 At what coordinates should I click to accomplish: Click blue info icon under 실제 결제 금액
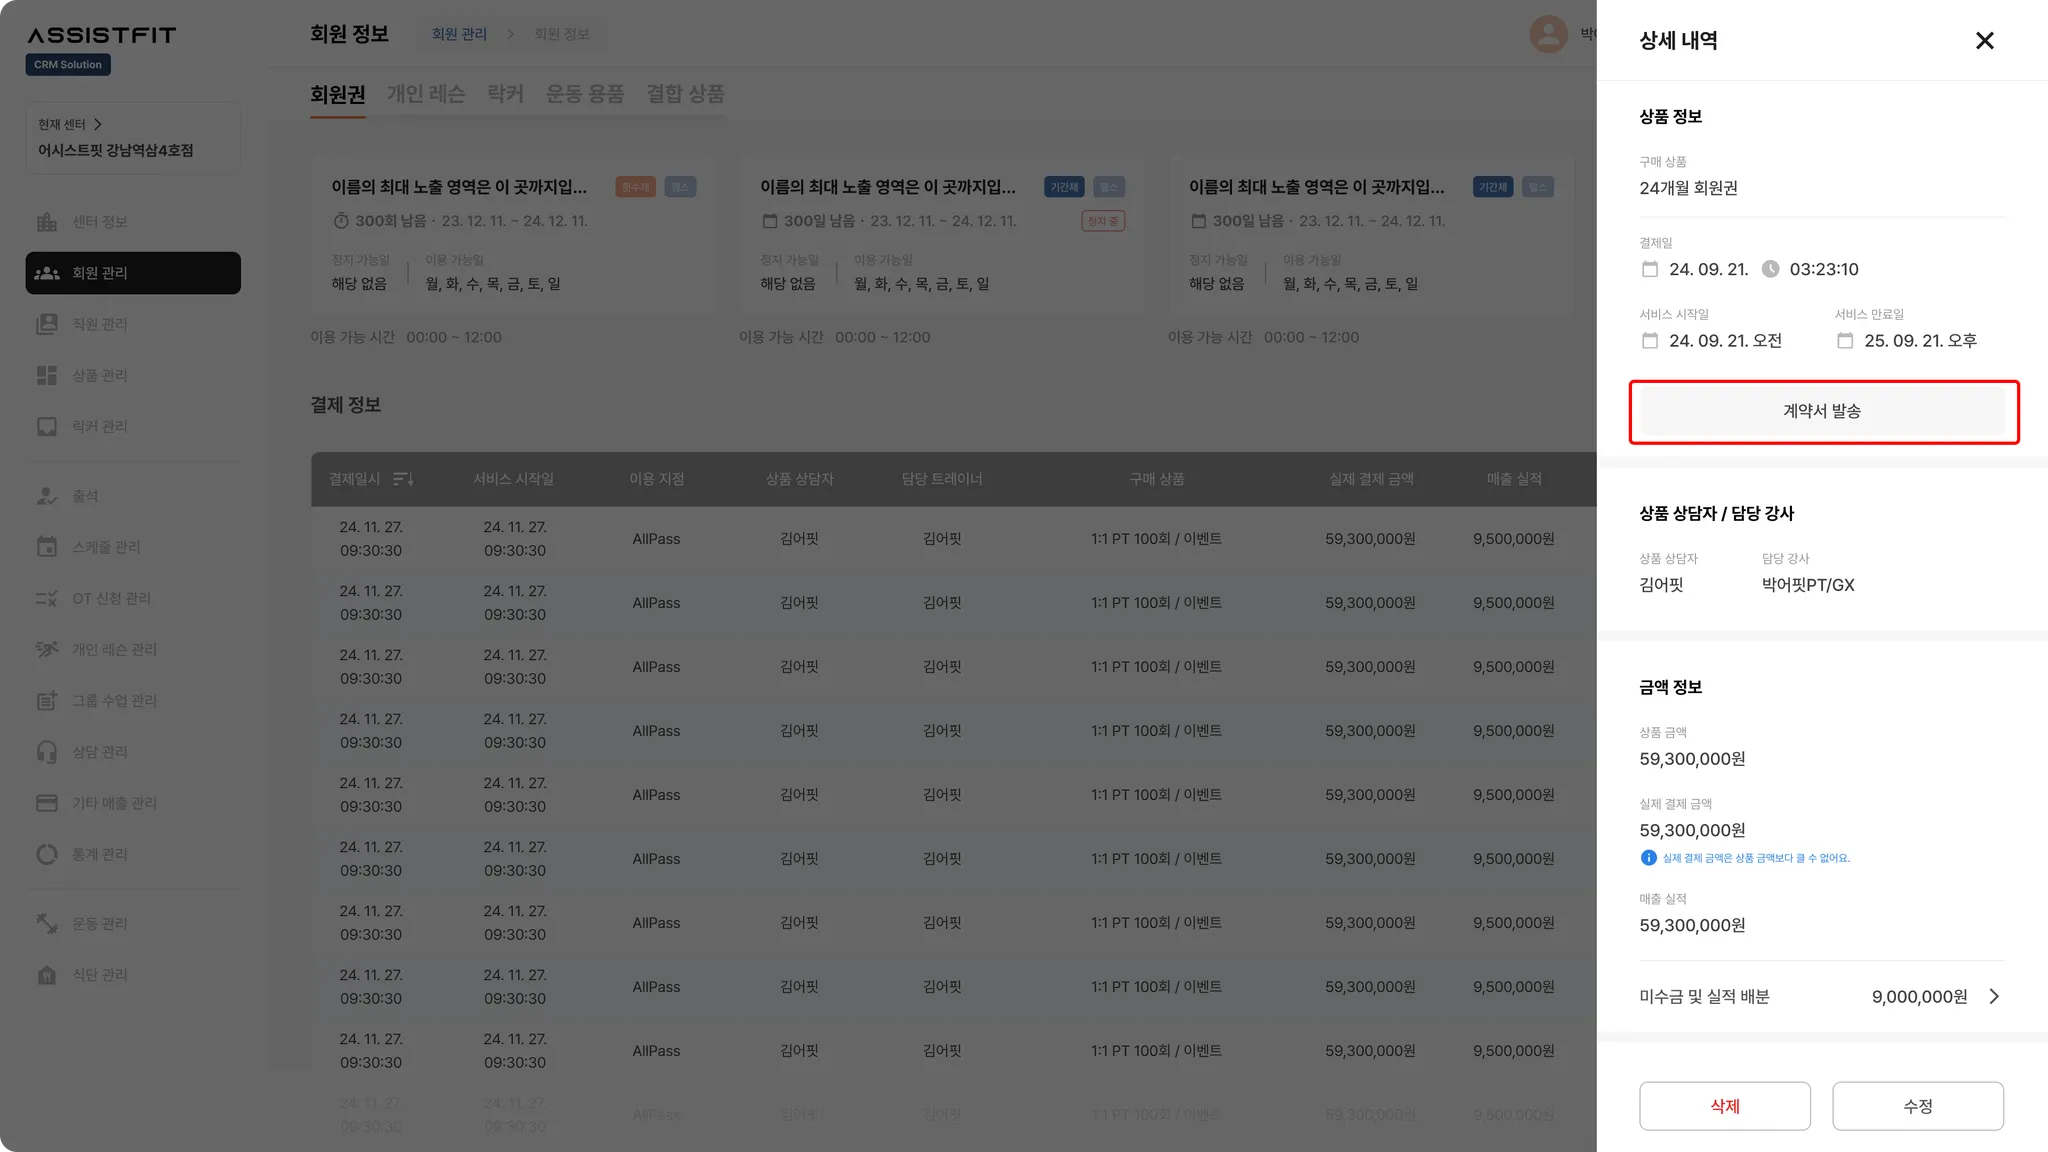pyautogui.click(x=1648, y=858)
